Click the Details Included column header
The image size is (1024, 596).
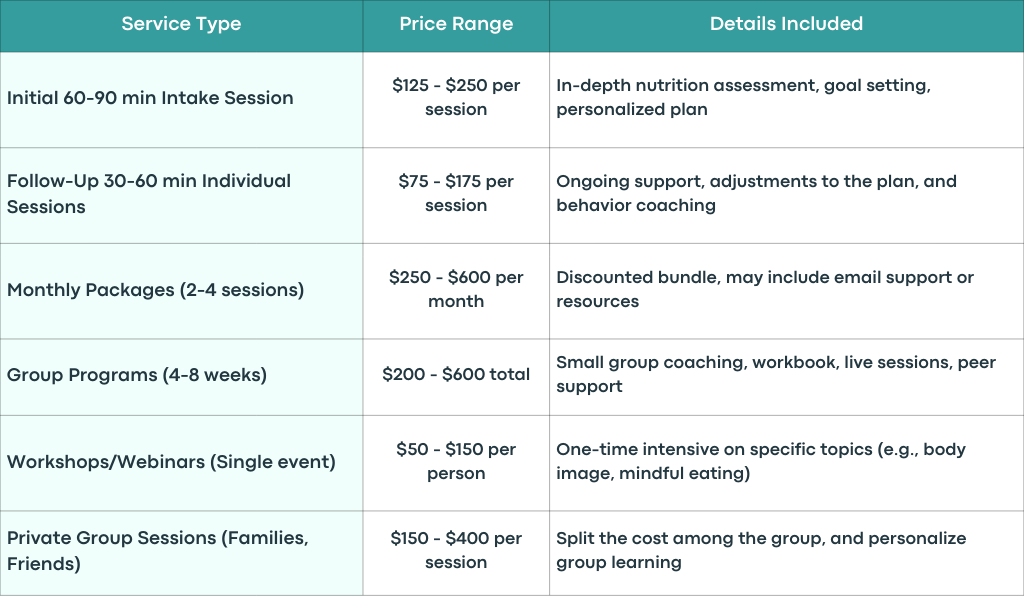click(786, 26)
